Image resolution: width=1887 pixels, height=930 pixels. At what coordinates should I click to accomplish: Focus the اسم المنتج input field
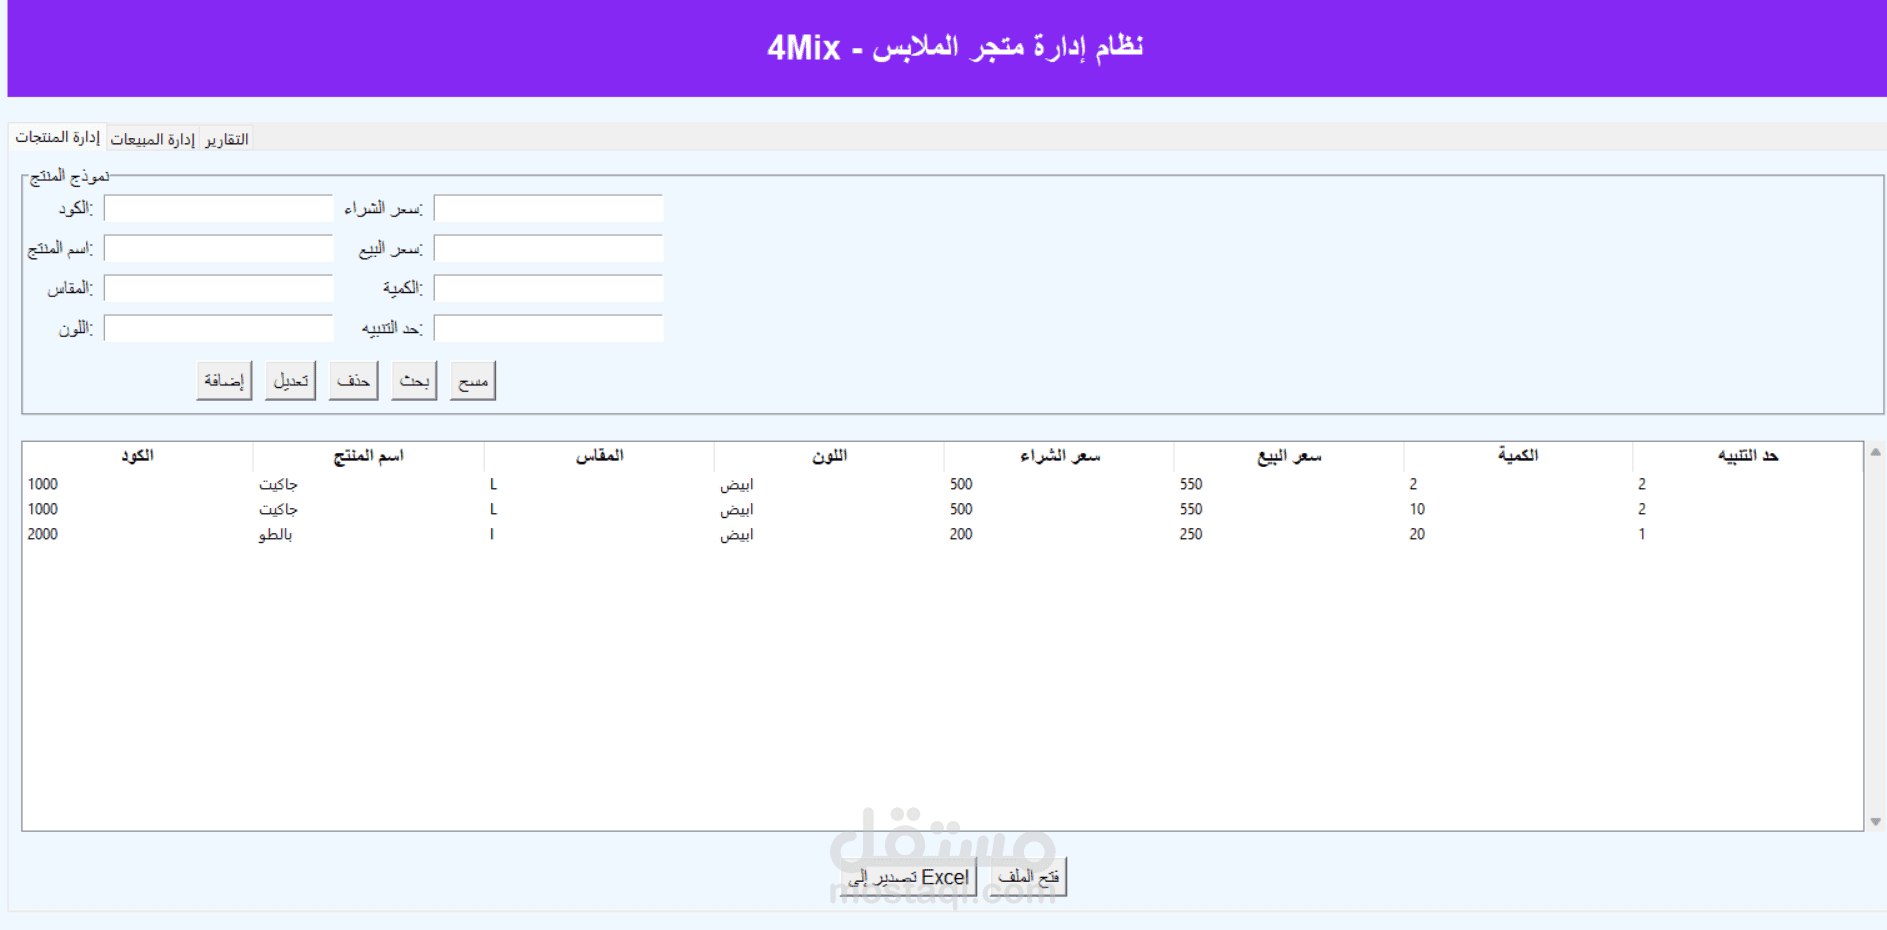click(x=218, y=248)
